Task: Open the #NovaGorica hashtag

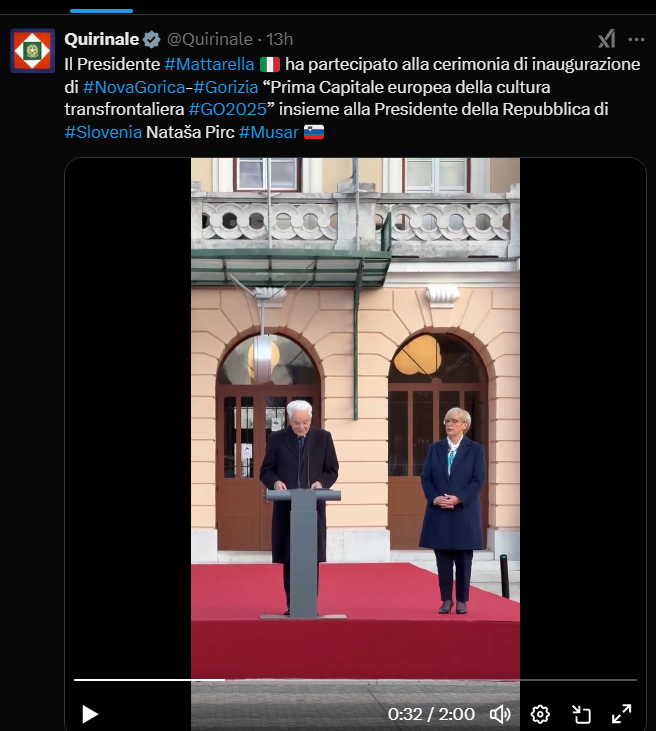Action: (134, 87)
